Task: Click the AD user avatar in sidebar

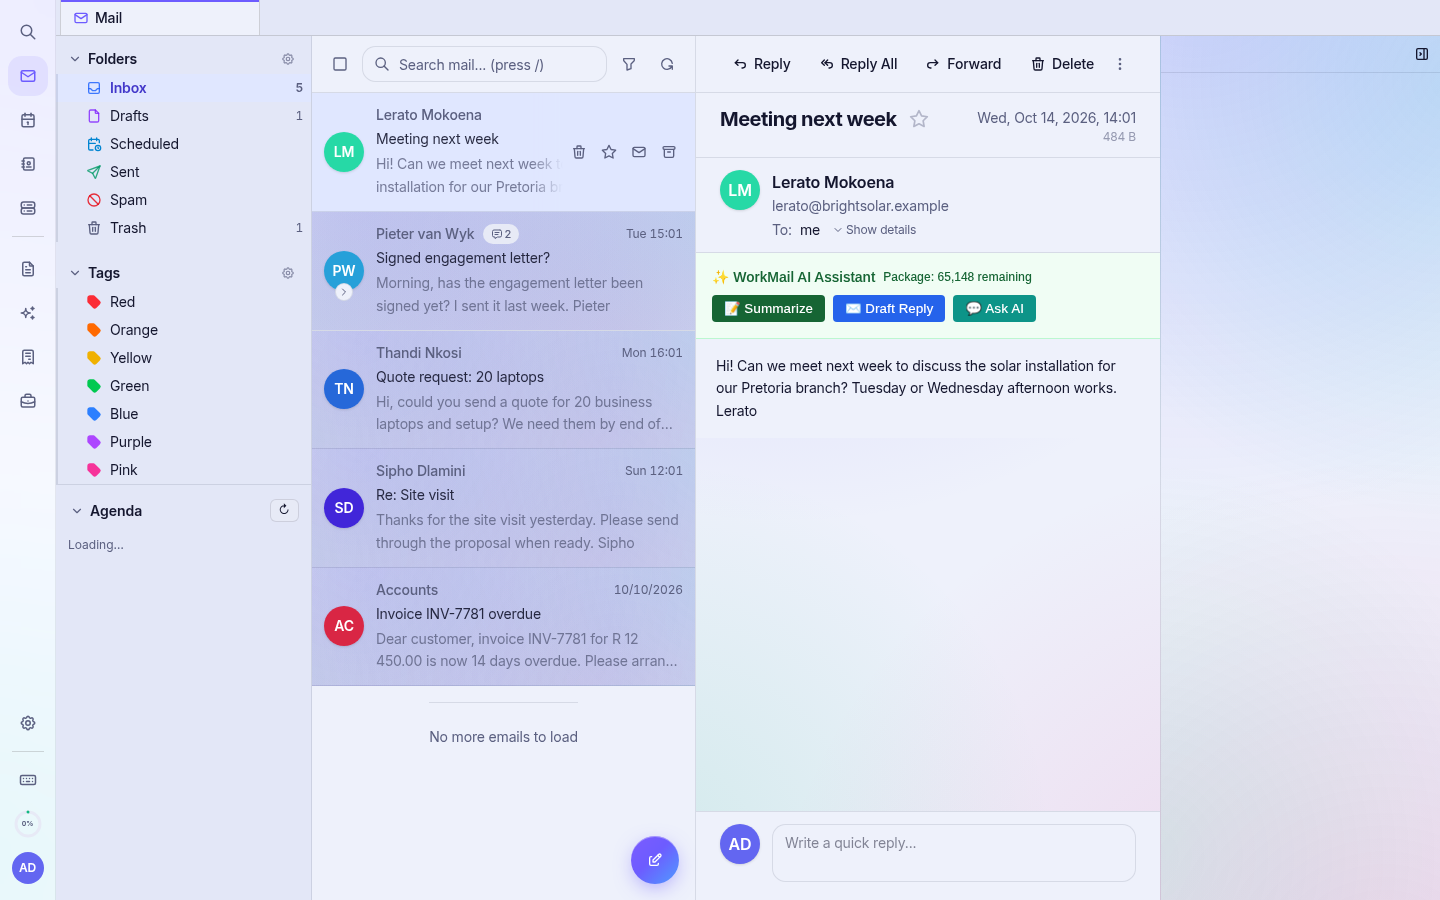Action: tap(28, 868)
